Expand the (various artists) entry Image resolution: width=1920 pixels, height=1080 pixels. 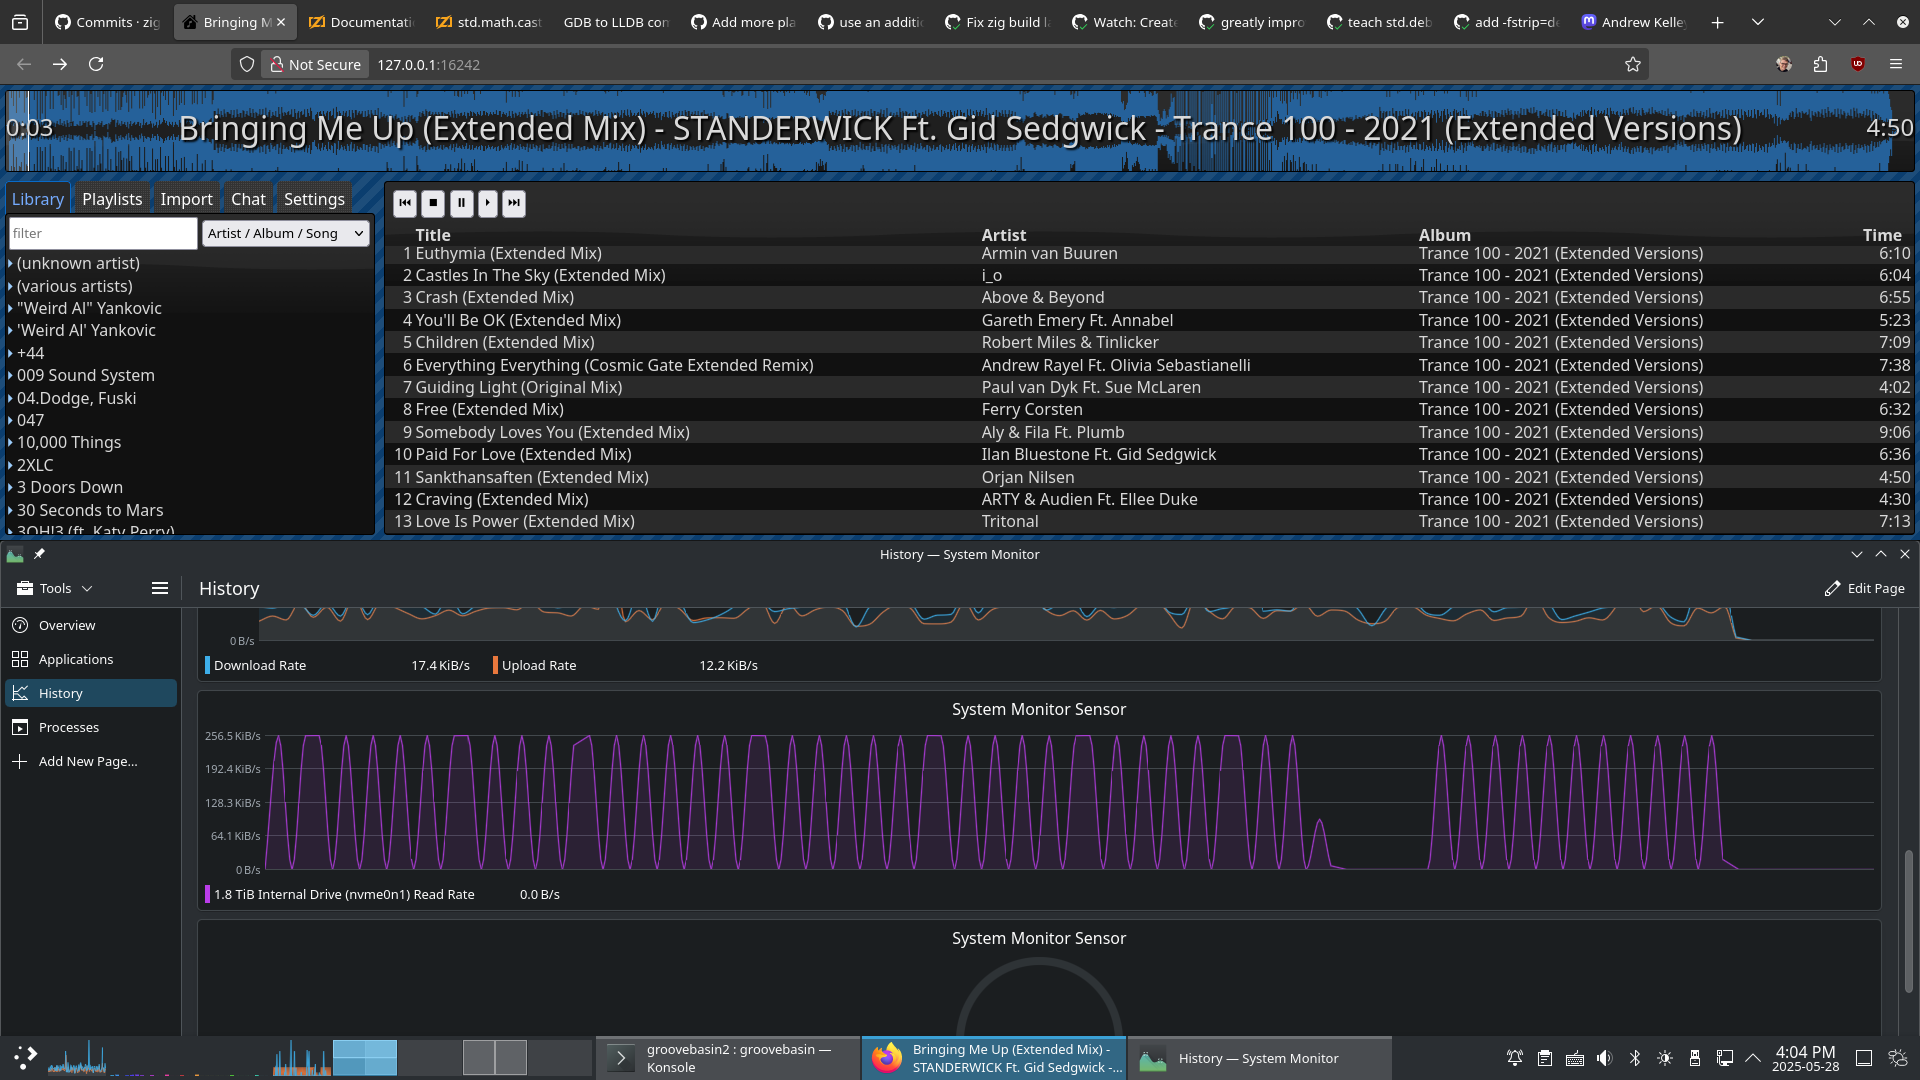click(10, 286)
